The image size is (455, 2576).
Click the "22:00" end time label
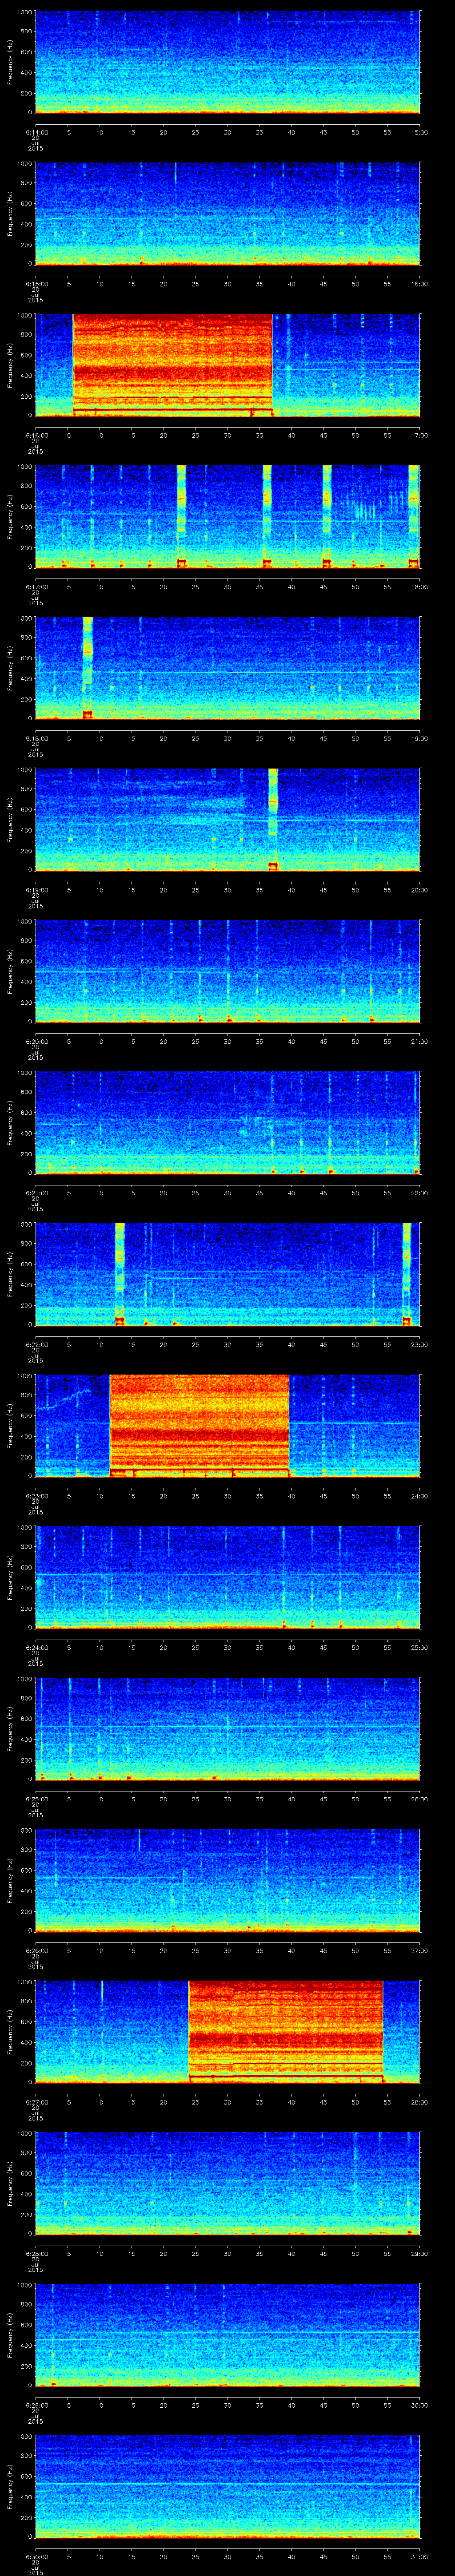coord(420,1193)
